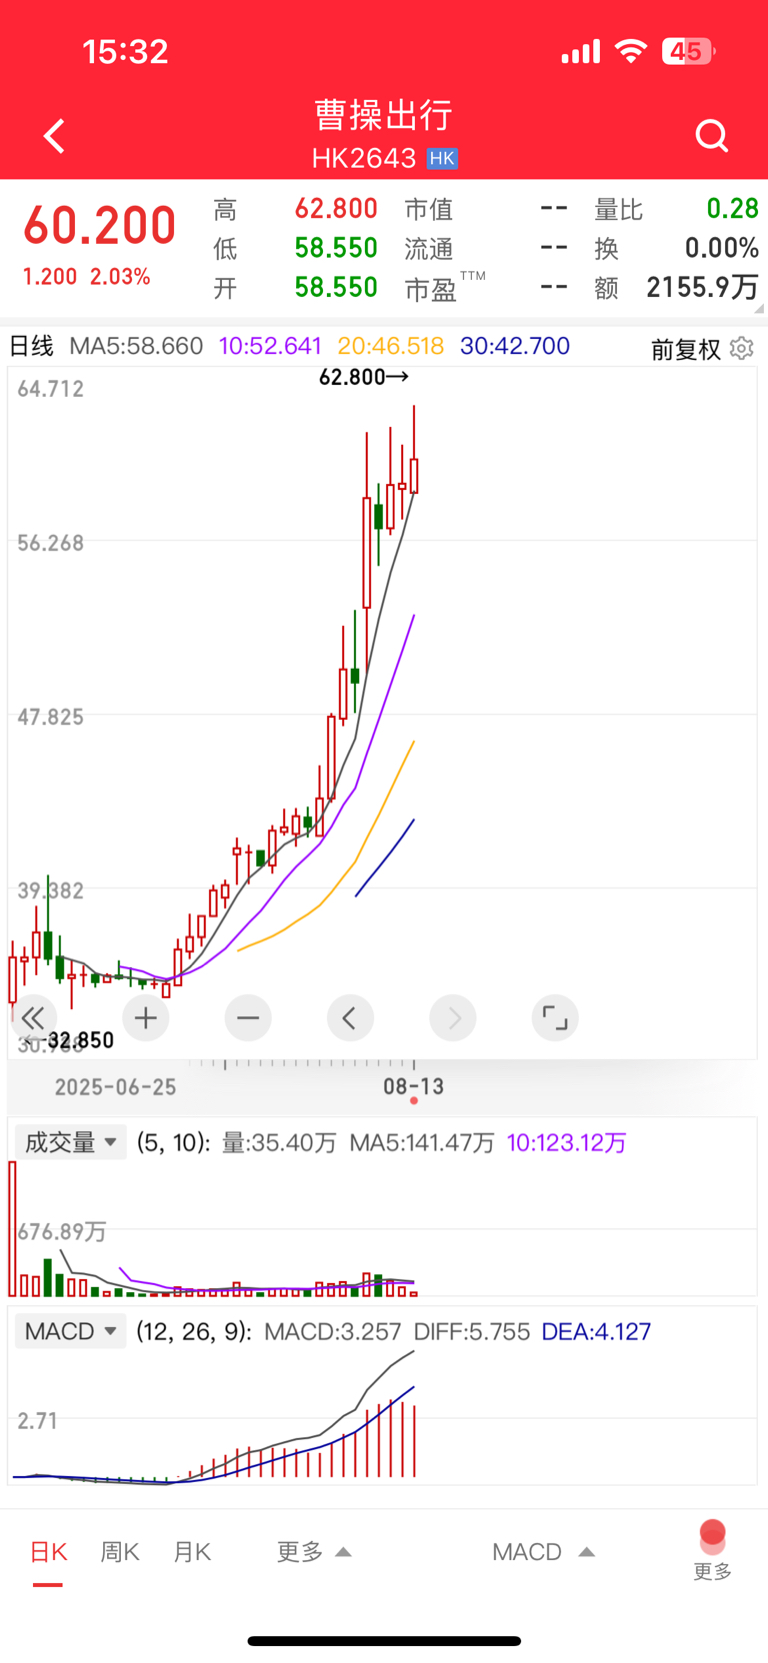The height and width of the screenshot is (1663, 768).
Task: Tap the latest candlestick on chart
Action: 414,475
